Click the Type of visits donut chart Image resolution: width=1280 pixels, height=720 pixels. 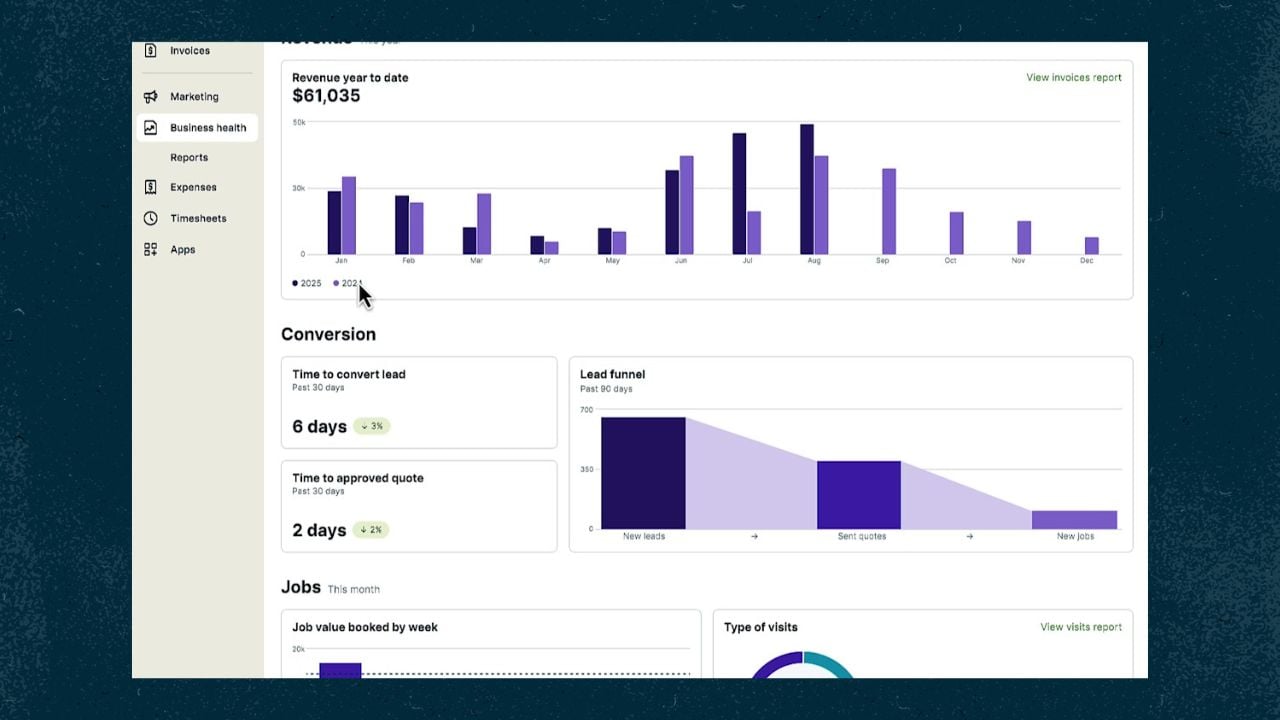[x=803, y=664]
